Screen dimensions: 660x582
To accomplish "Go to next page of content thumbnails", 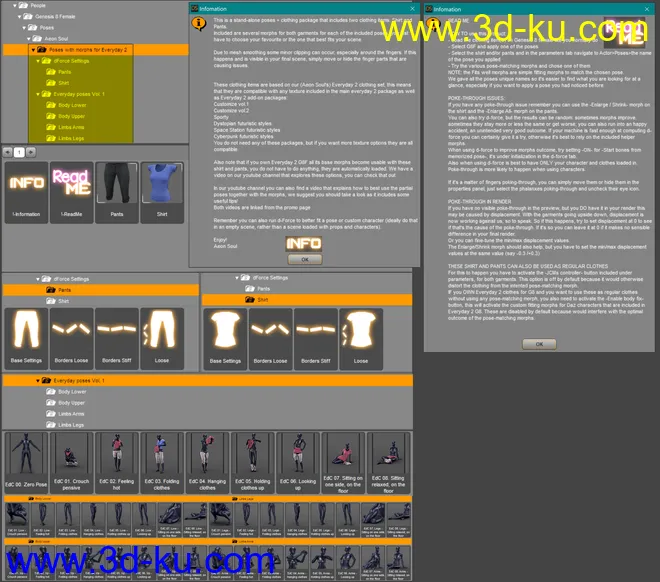I will click(x=30, y=152).
